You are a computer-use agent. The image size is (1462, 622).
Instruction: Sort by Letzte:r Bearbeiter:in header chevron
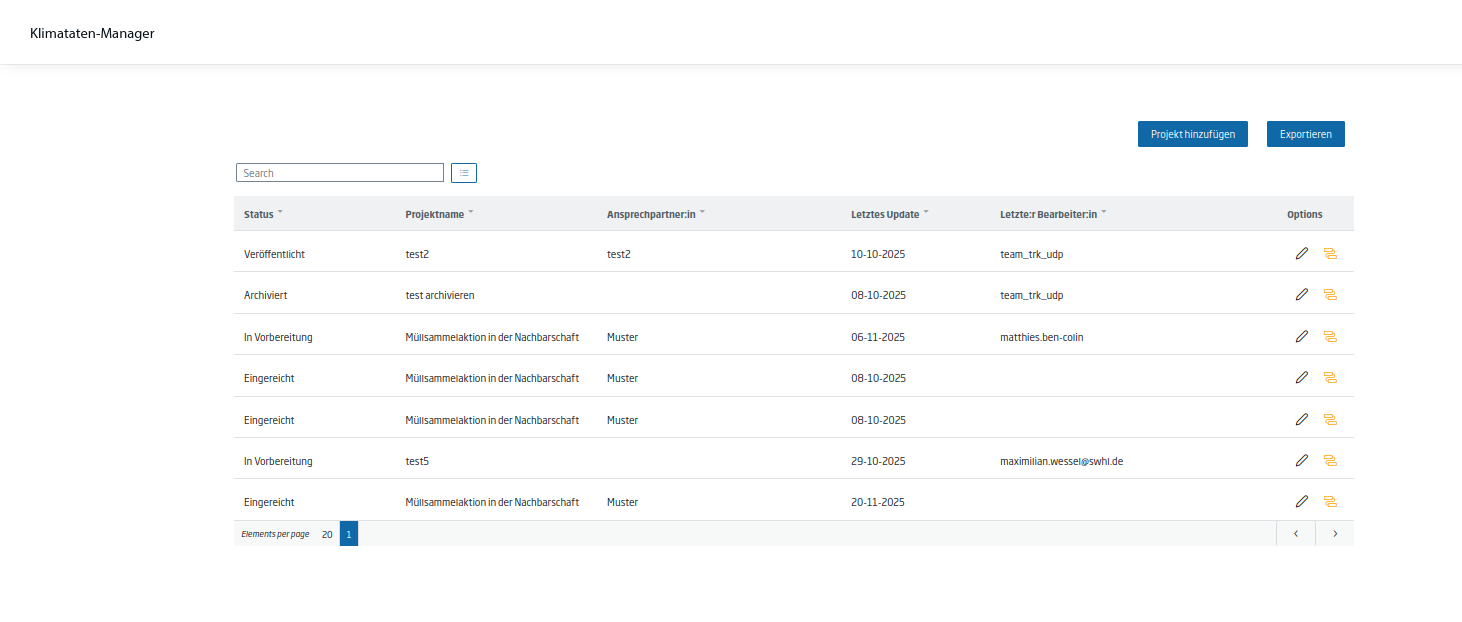coord(1103,210)
